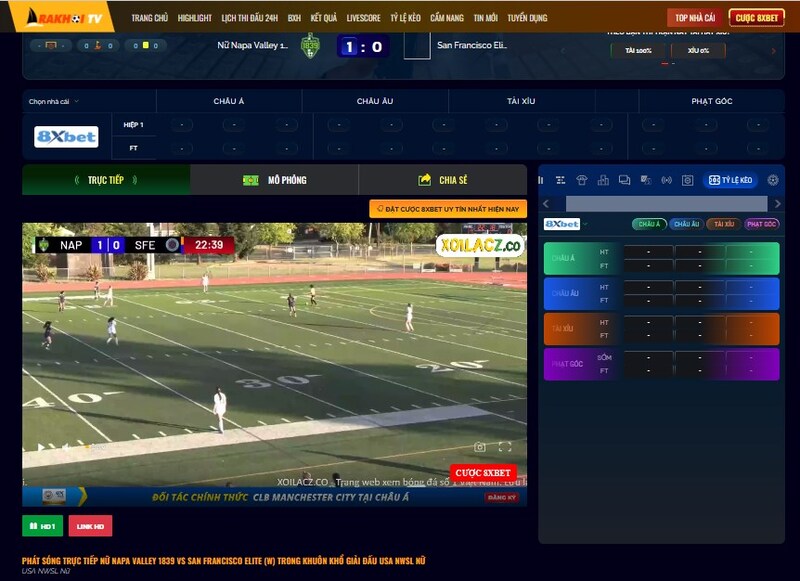Click the goal icon stat chip
This screenshot has height=581, width=800.
(51, 46)
